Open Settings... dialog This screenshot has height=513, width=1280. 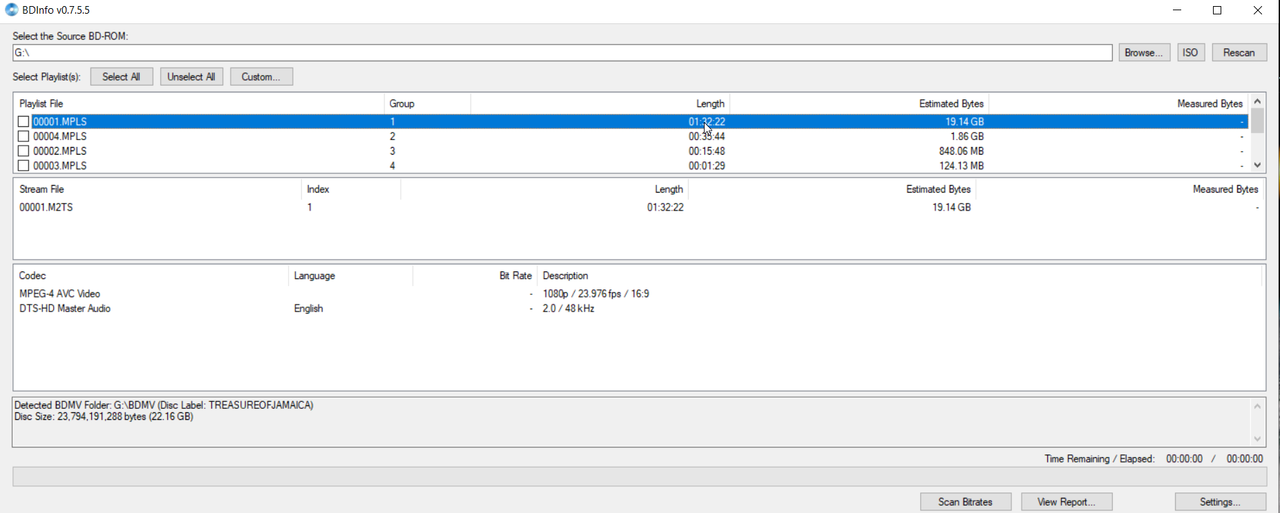pos(1220,502)
